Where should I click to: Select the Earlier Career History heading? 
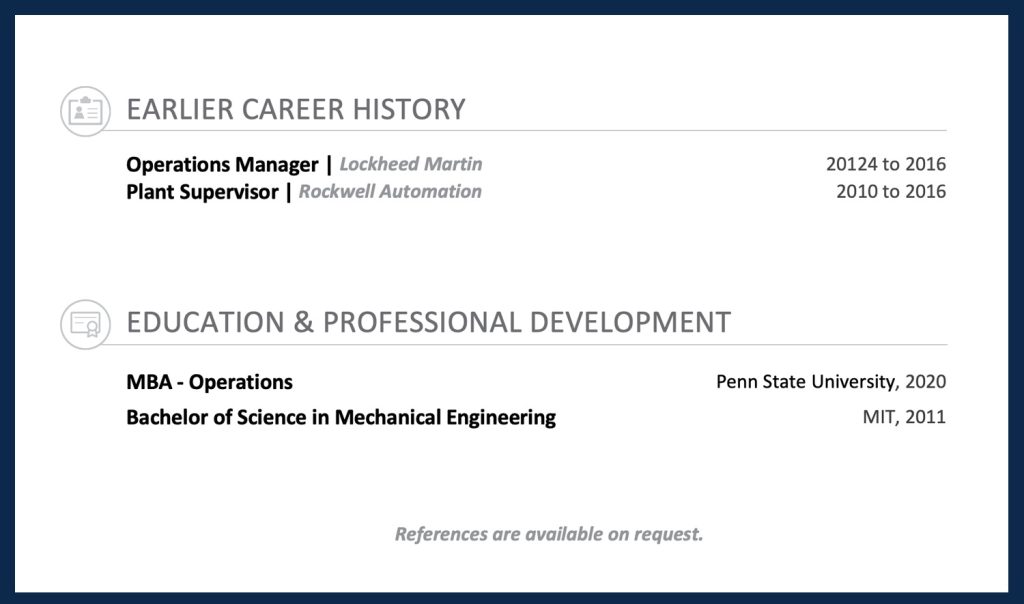coord(296,109)
